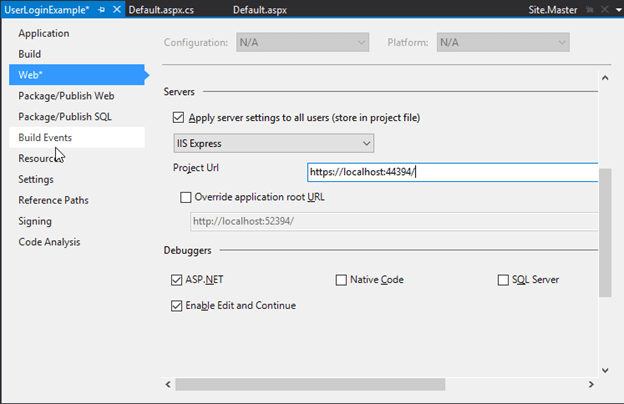Close the UserLoginExample tab
This screenshot has height=404, width=624.
pyautogui.click(x=117, y=9)
